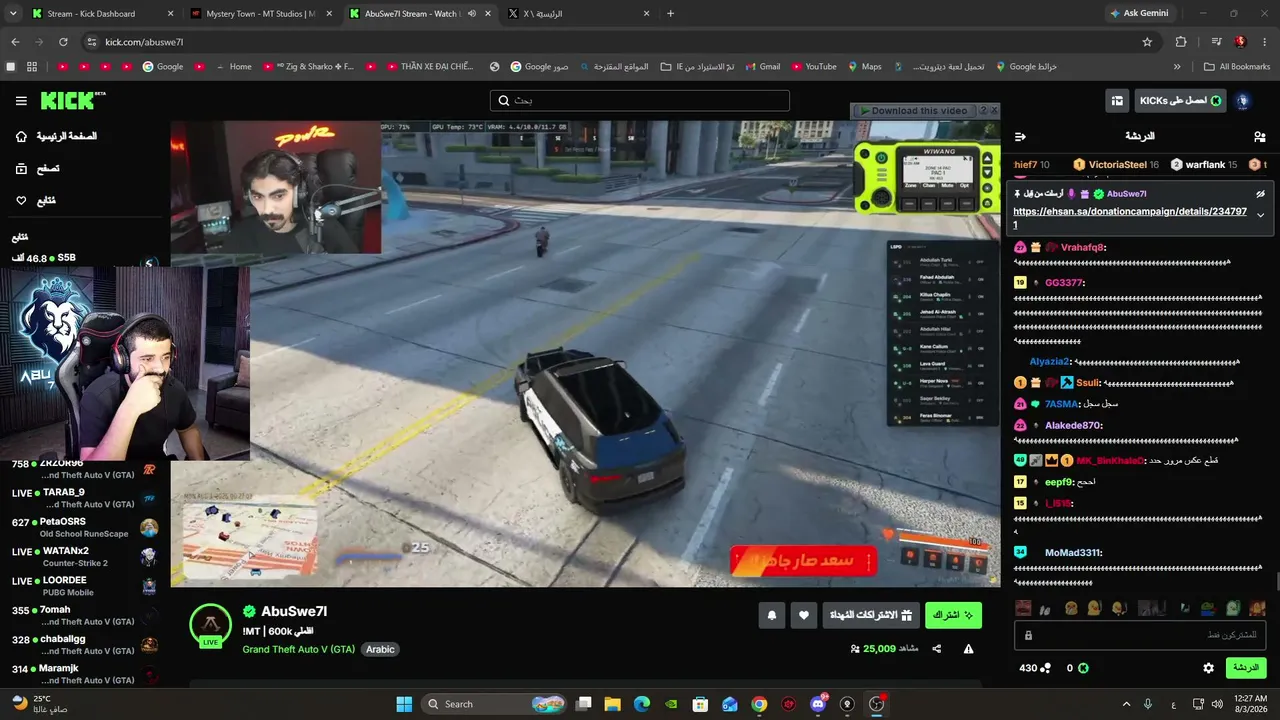The width and height of the screenshot is (1280, 720).
Task: Open the Vrahafq8 username in chat
Action: click(1083, 247)
